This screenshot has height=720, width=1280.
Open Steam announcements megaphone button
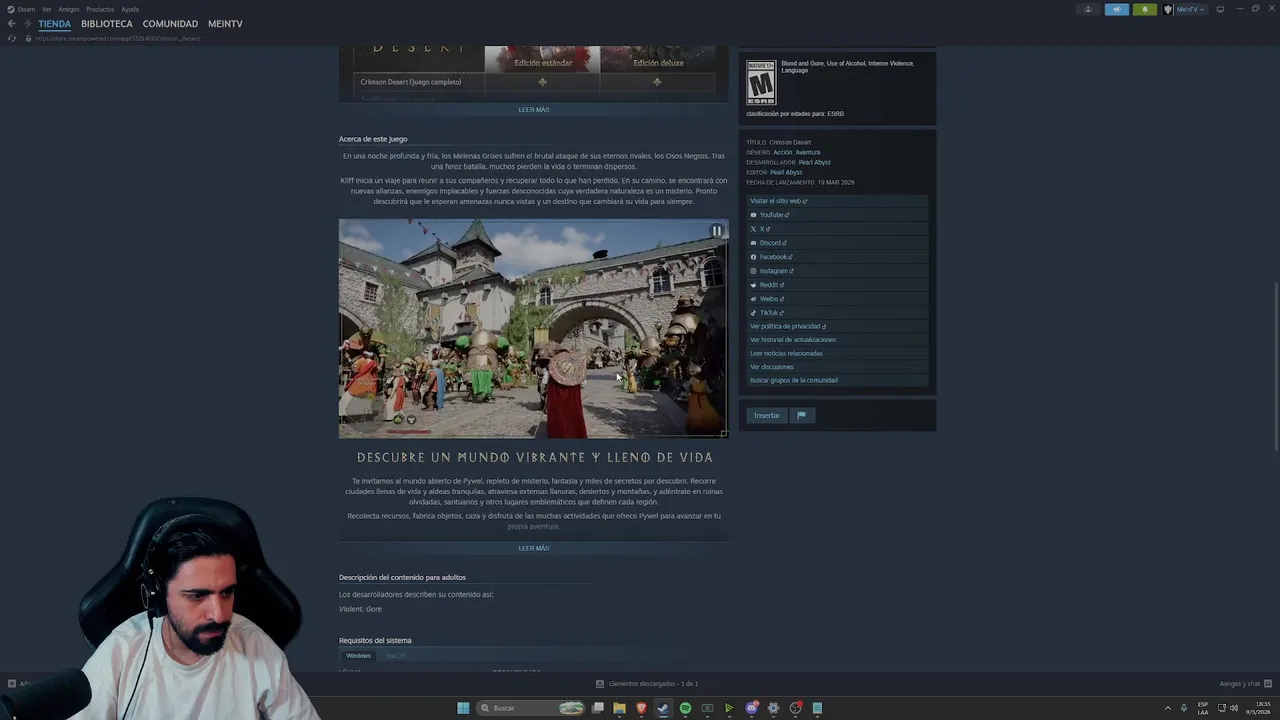click(1116, 9)
